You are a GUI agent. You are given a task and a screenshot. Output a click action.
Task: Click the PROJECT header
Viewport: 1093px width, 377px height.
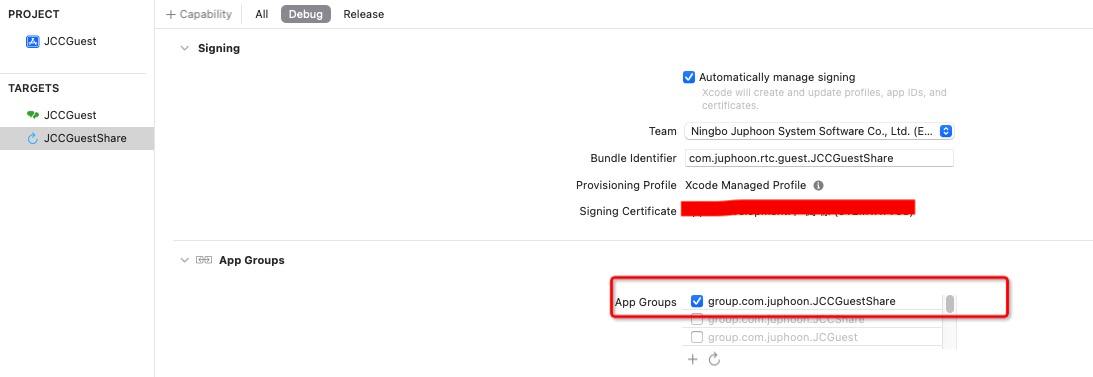point(33,15)
